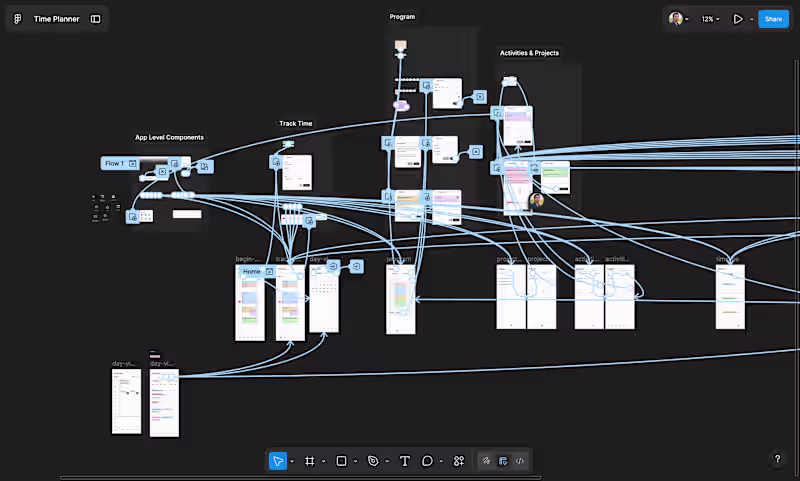Select the Comment tool
Image resolution: width=800 pixels, height=481 pixels.
coord(427,461)
